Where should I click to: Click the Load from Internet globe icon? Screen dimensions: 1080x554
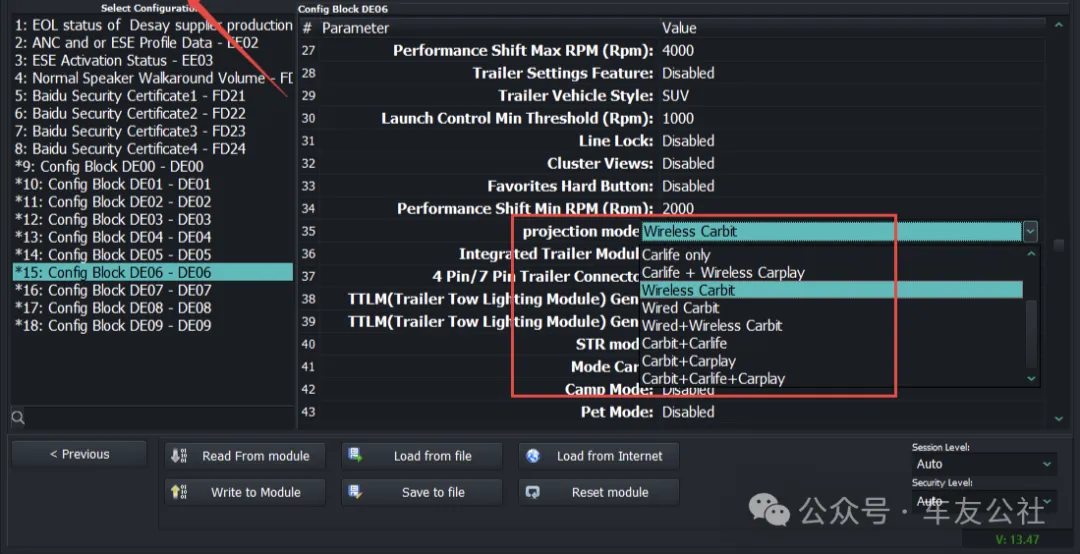(x=534, y=456)
